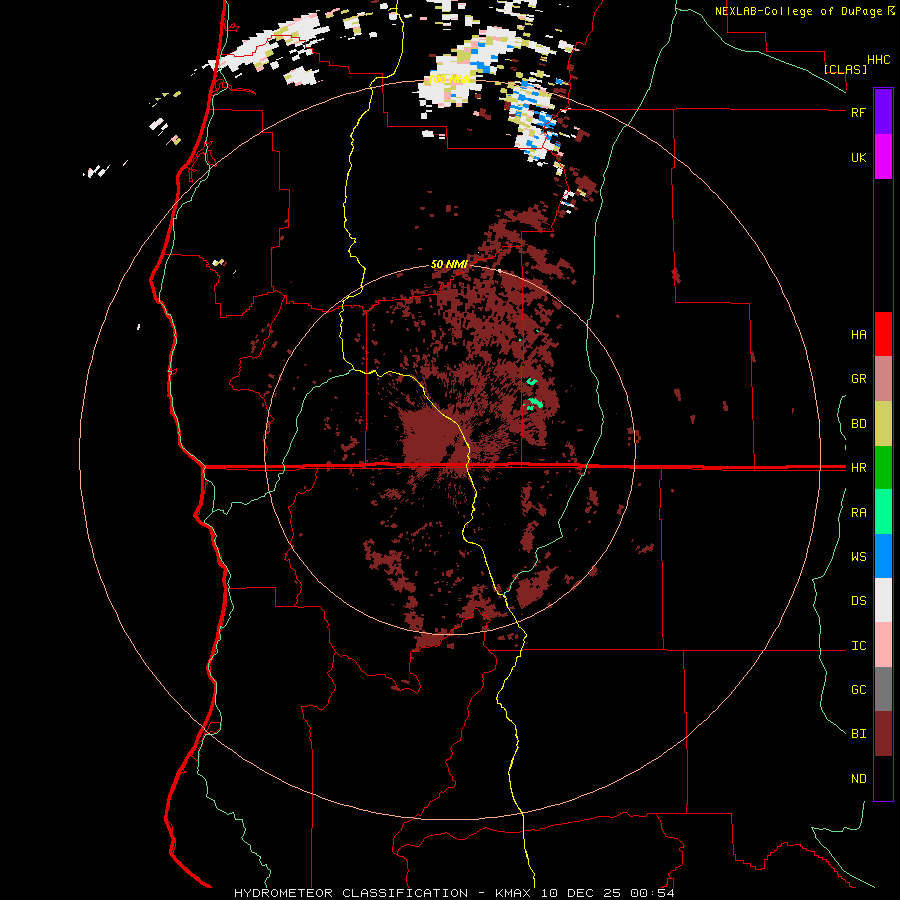Click the HR legend label
The height and width of the screenshot is (900, 900).
[858, 468]
